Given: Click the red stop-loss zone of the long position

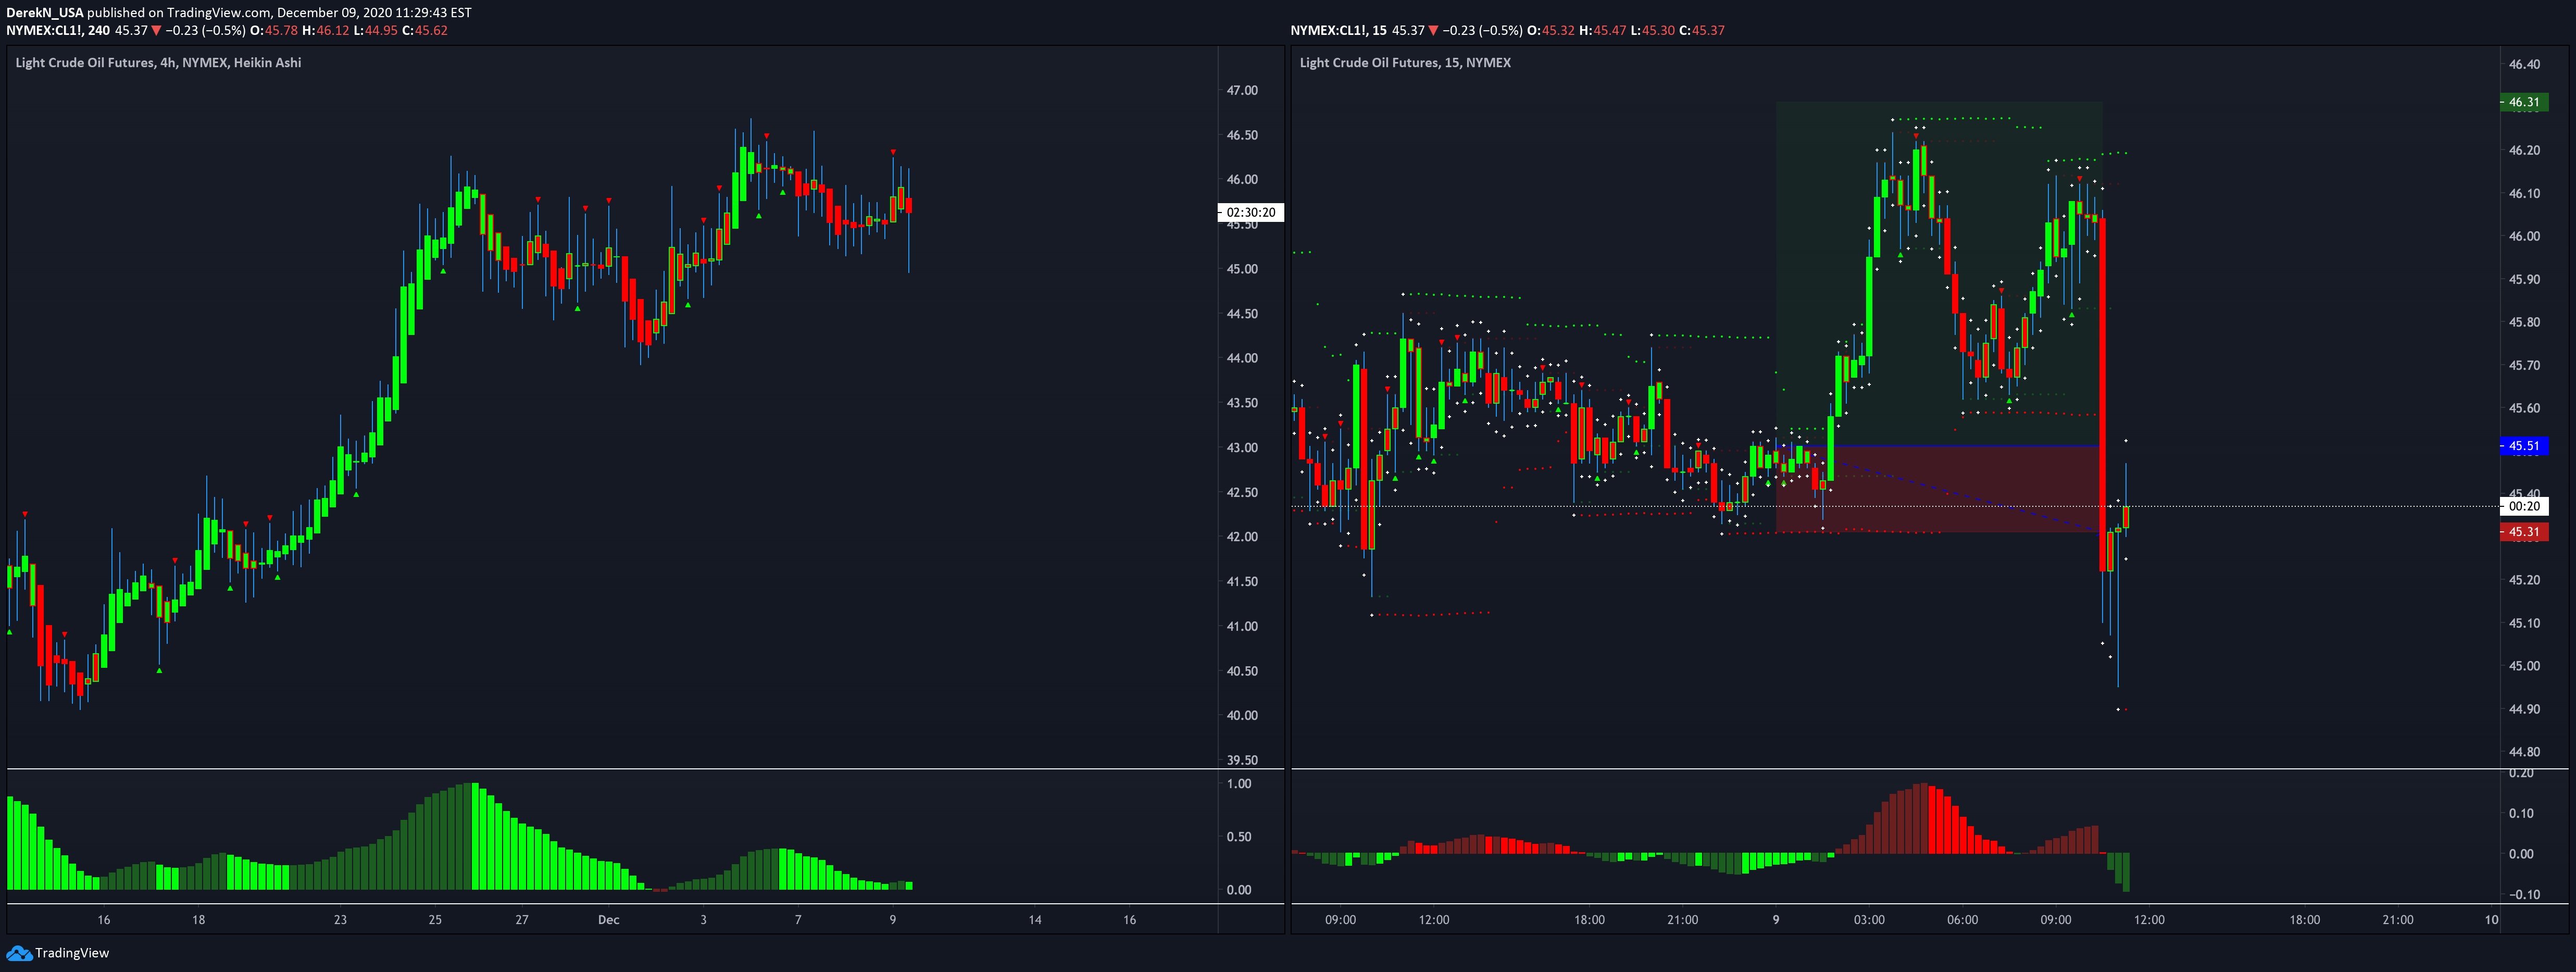Looking at the screenshot, I should (1939, 489).
